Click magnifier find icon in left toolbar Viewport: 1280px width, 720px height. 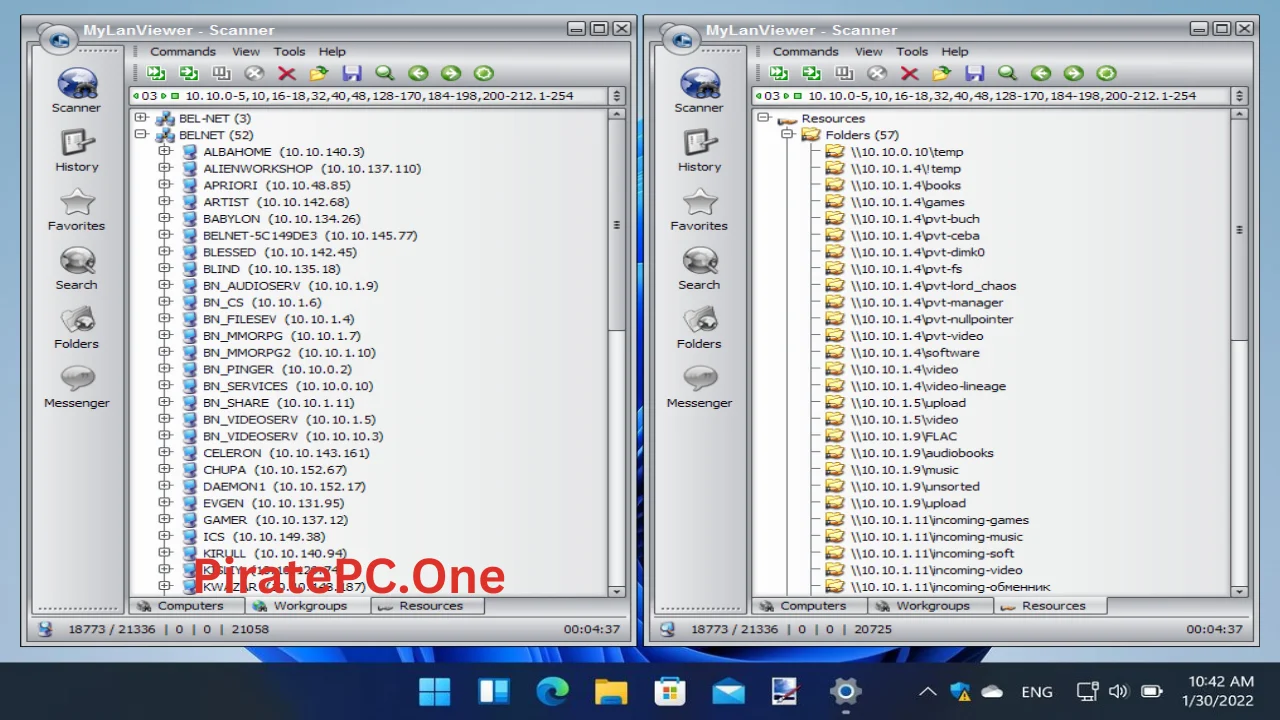pyautogui.click(x=385, y=73)
